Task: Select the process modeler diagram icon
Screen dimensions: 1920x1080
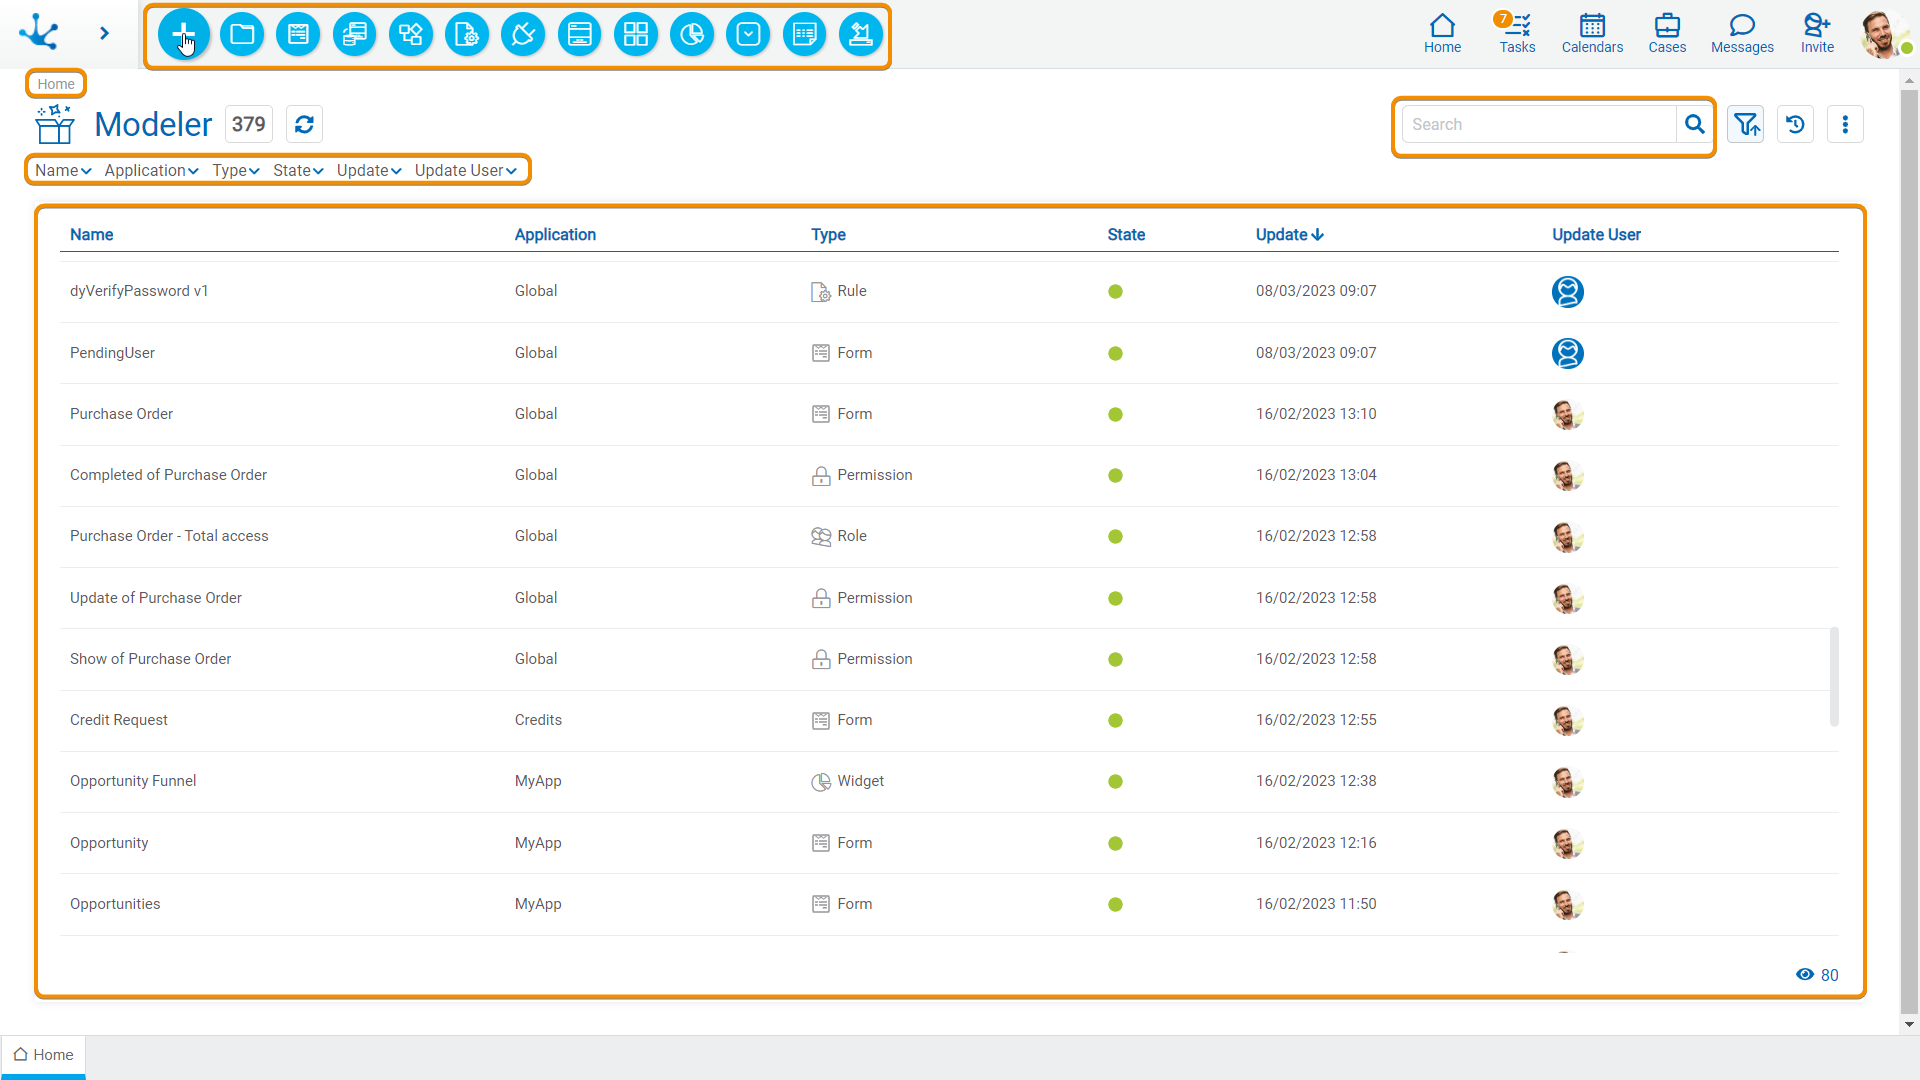Action: 411,34
